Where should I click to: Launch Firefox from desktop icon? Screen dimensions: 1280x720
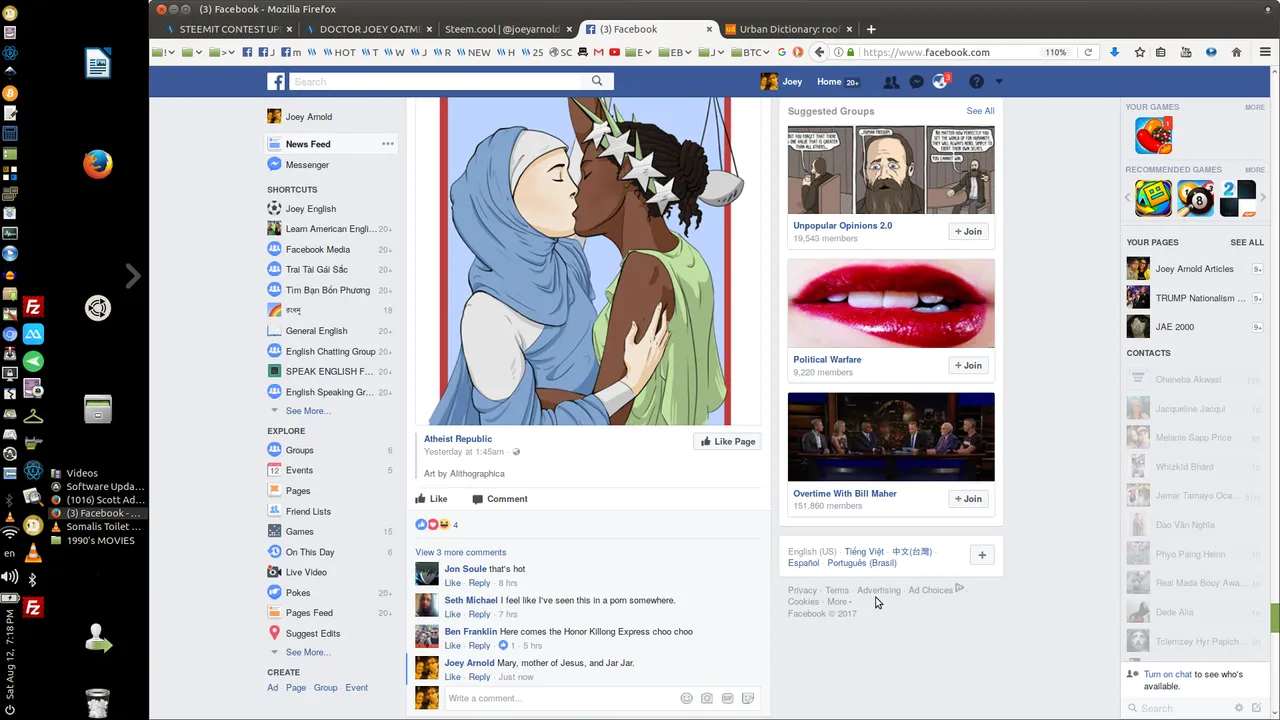tap(97, 164)
